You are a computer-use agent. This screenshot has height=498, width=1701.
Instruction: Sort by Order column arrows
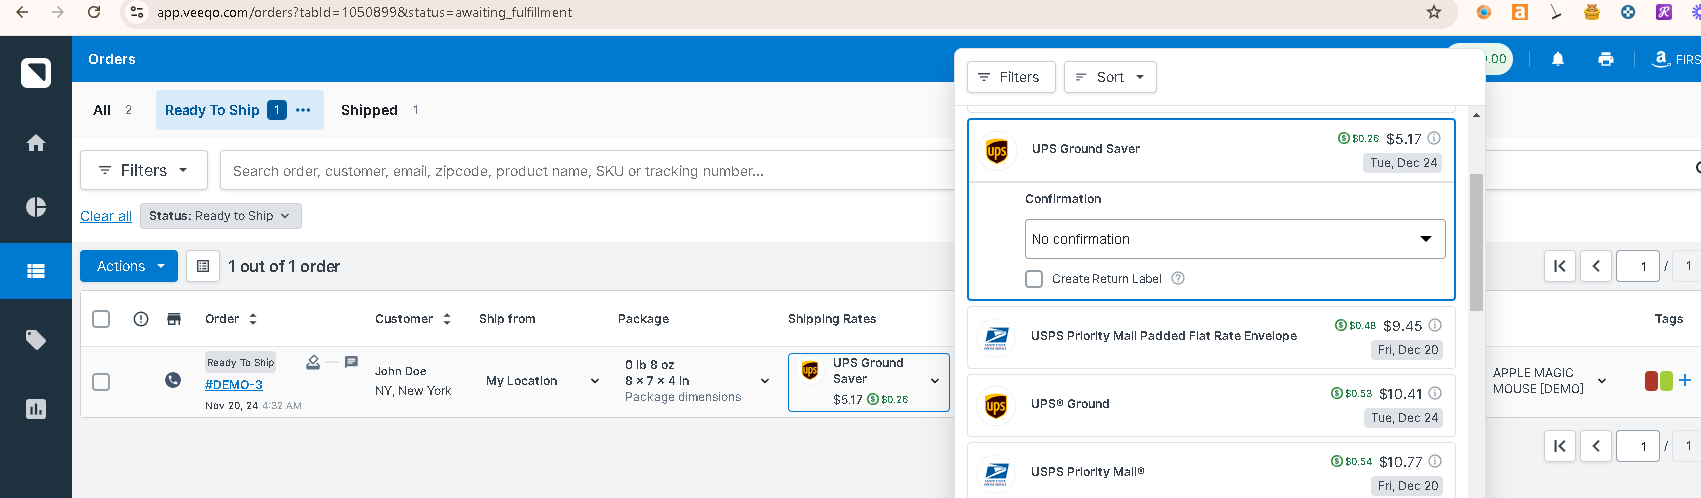click(x=253, y=319)
